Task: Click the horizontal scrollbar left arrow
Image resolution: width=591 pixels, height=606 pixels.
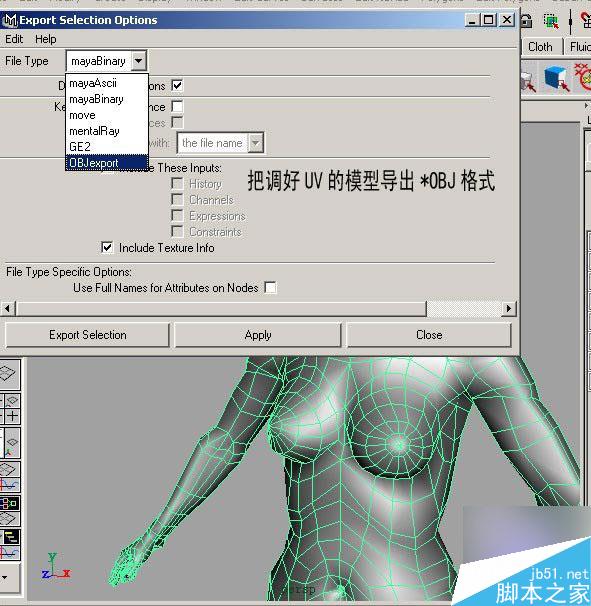Action: point(8,308)
